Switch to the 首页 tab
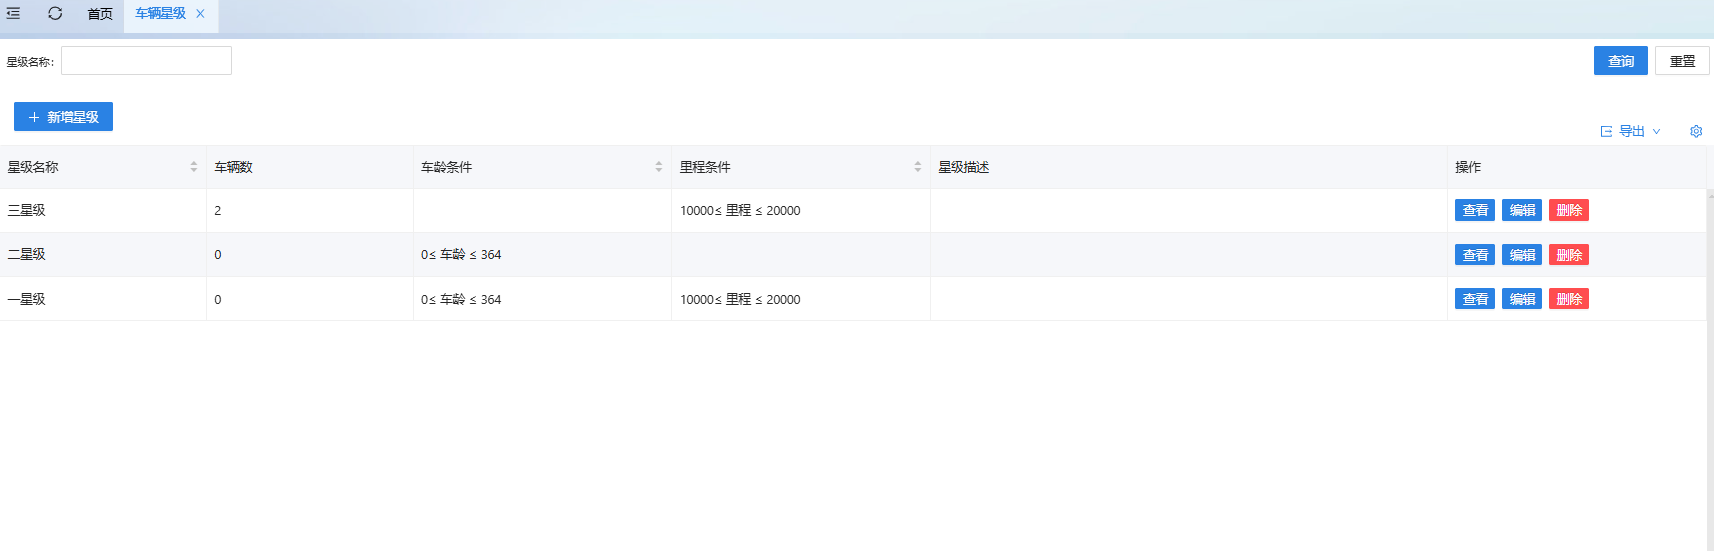This screenshot has width=1714, height=551. pyautogui.click(x=100, y=14)
